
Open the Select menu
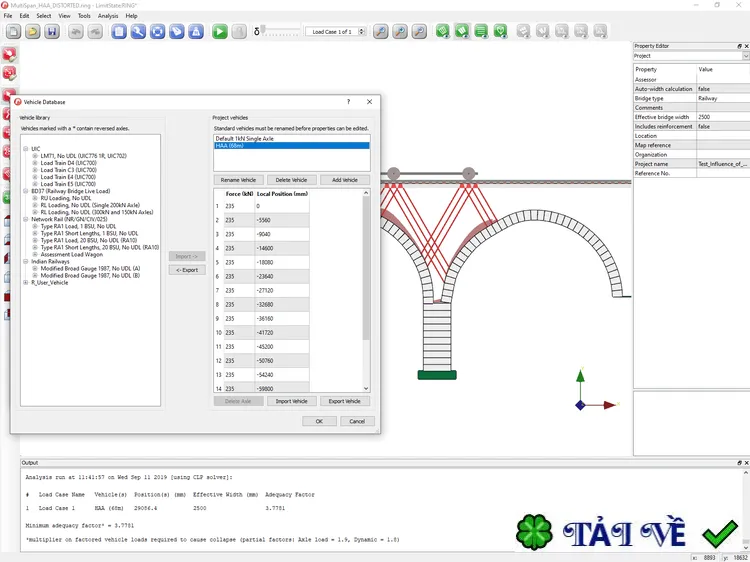tap(44, 16)
